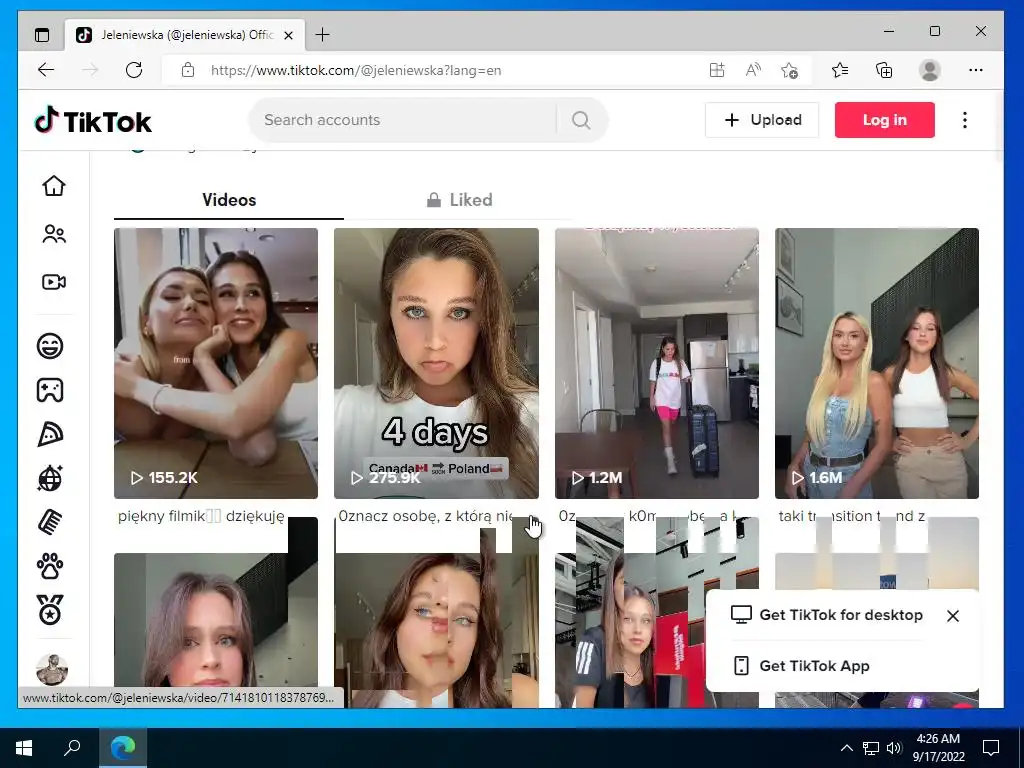Open video thumbnail with 1.2M views

tap(657, 363)
